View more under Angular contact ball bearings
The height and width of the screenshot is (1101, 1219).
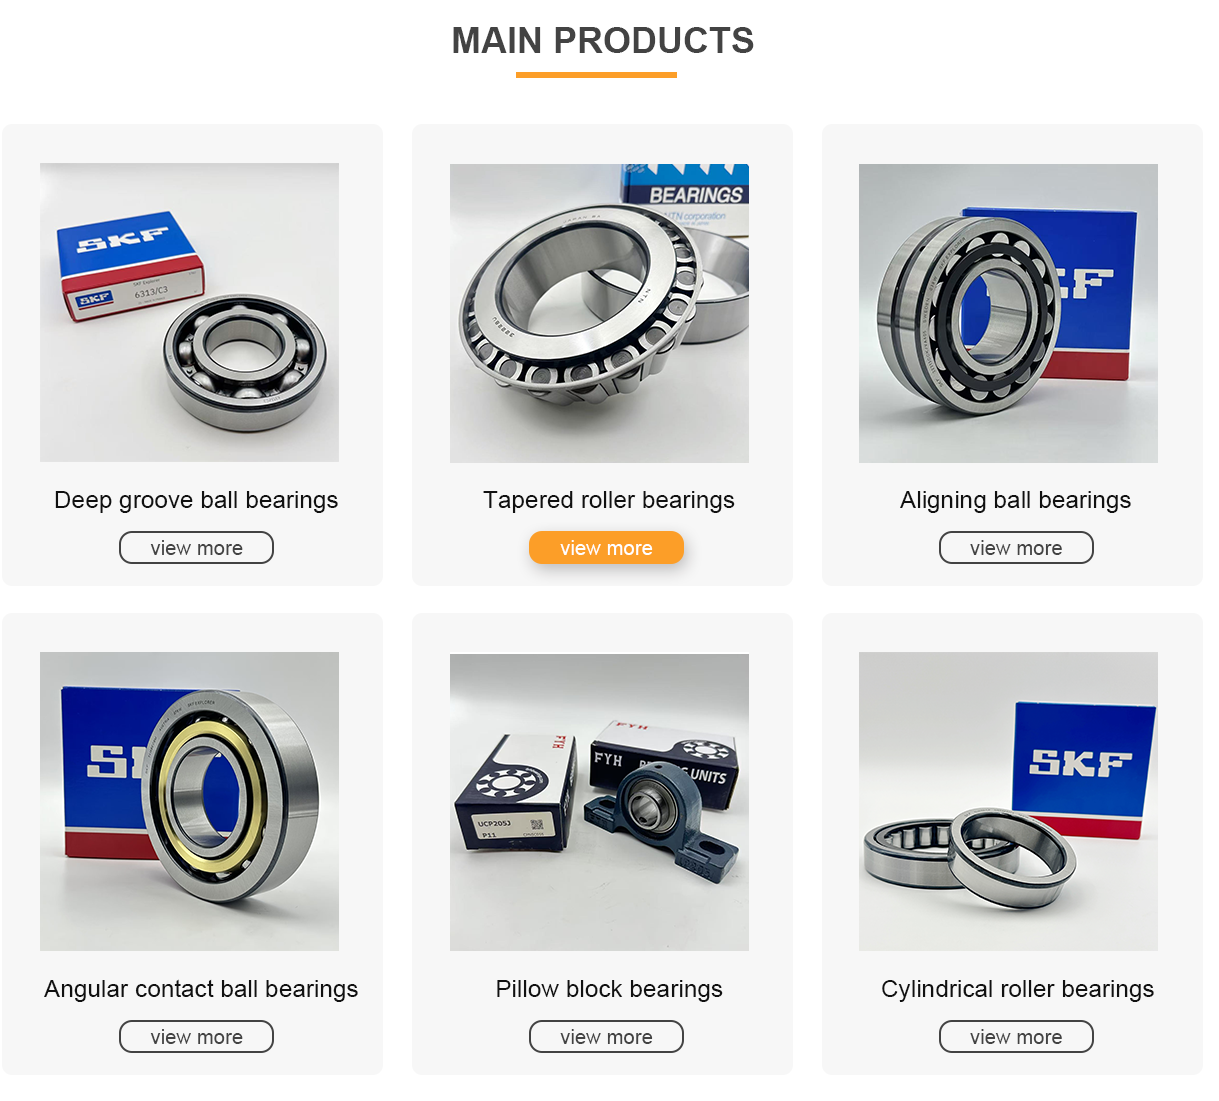point(196,1037)
